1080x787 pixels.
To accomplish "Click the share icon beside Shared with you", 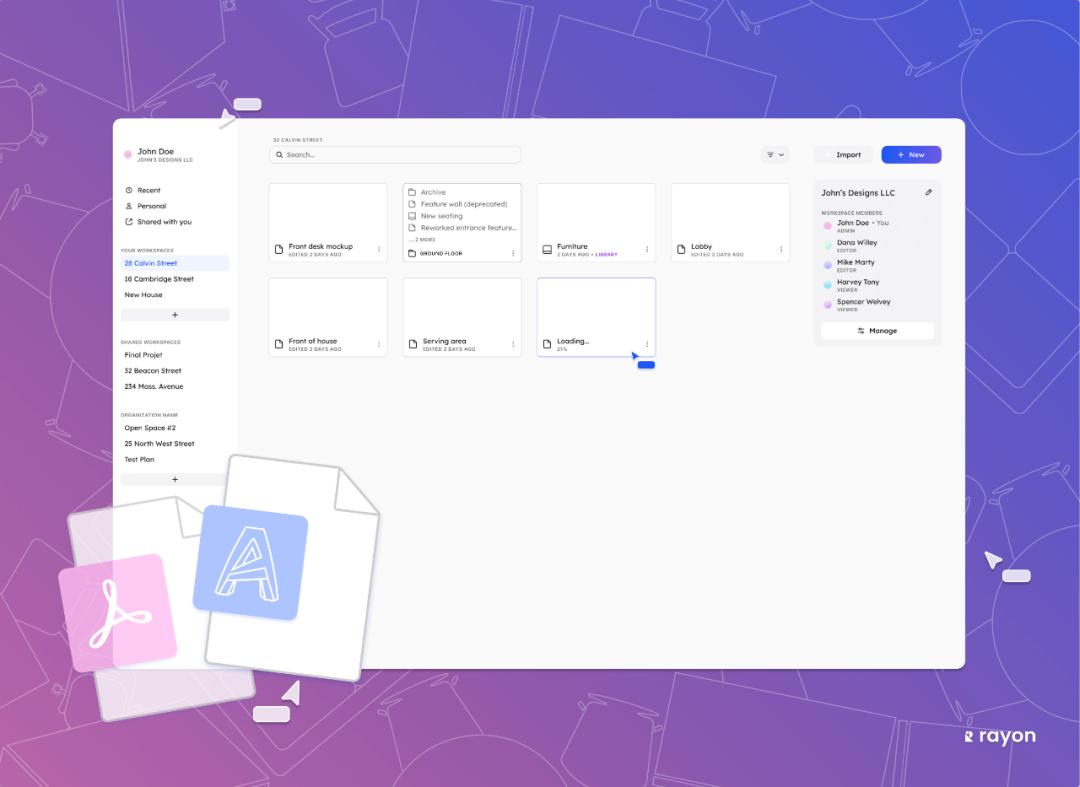I will tap(129, 222).
